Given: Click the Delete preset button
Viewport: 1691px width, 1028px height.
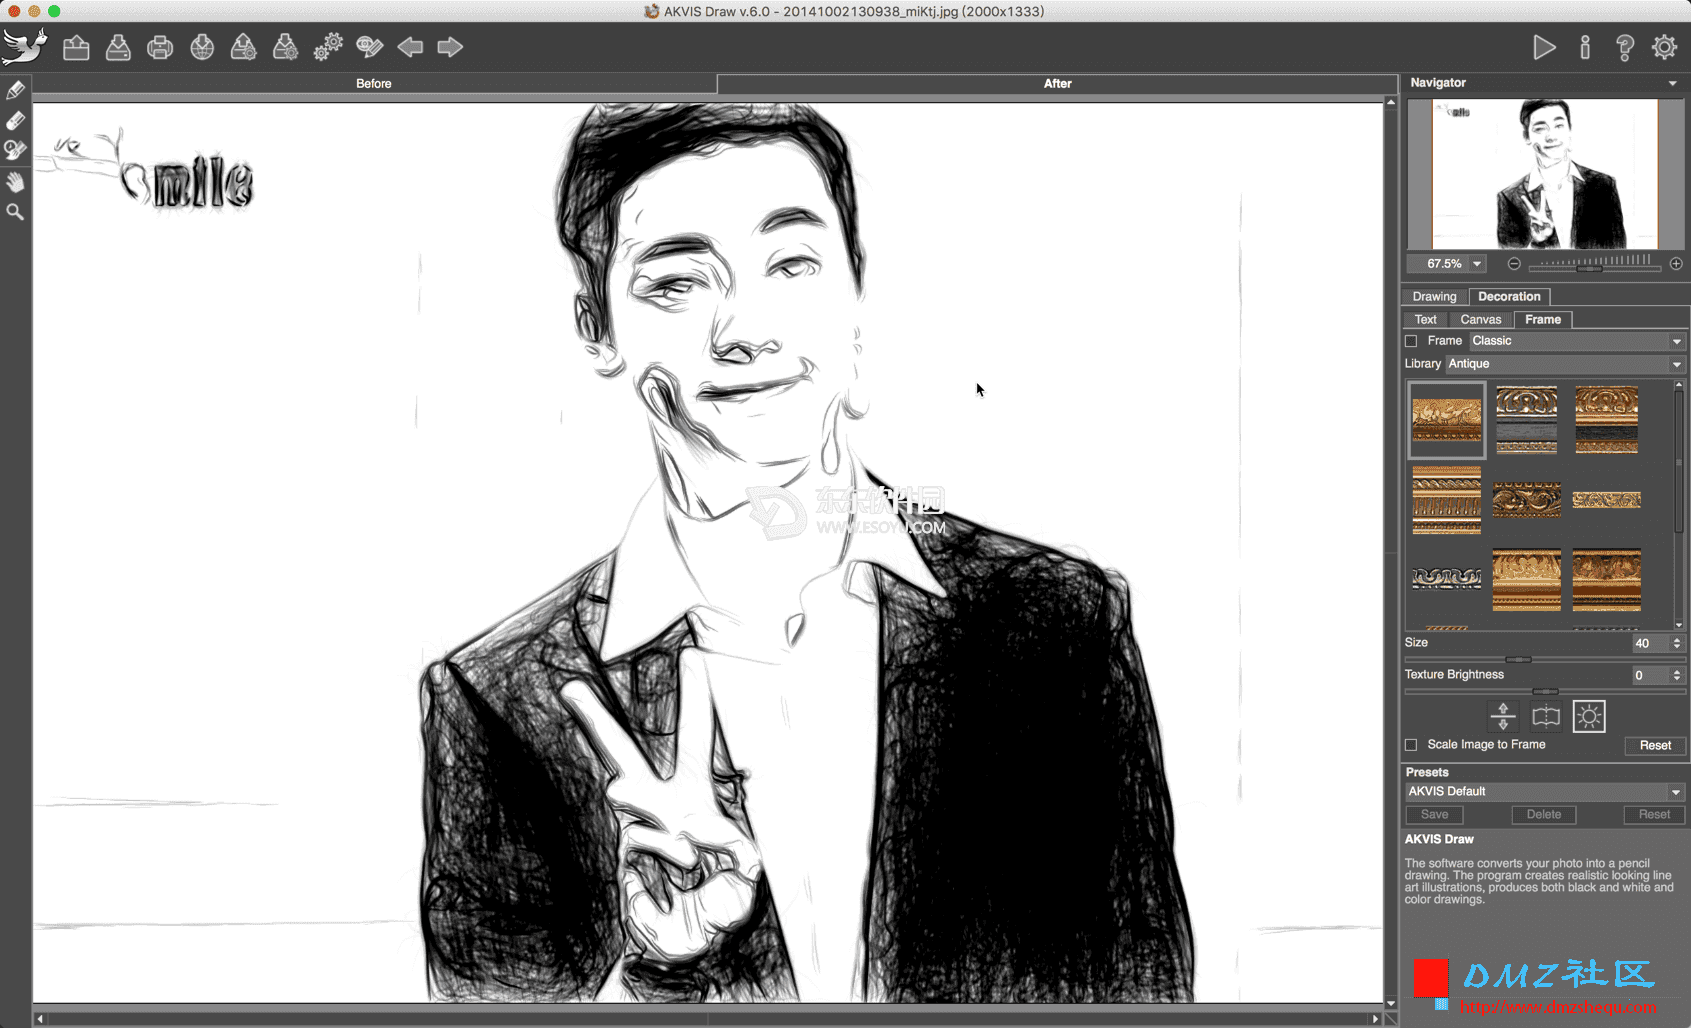Looking at the screenshot, I should click(x=1544, y=815).
